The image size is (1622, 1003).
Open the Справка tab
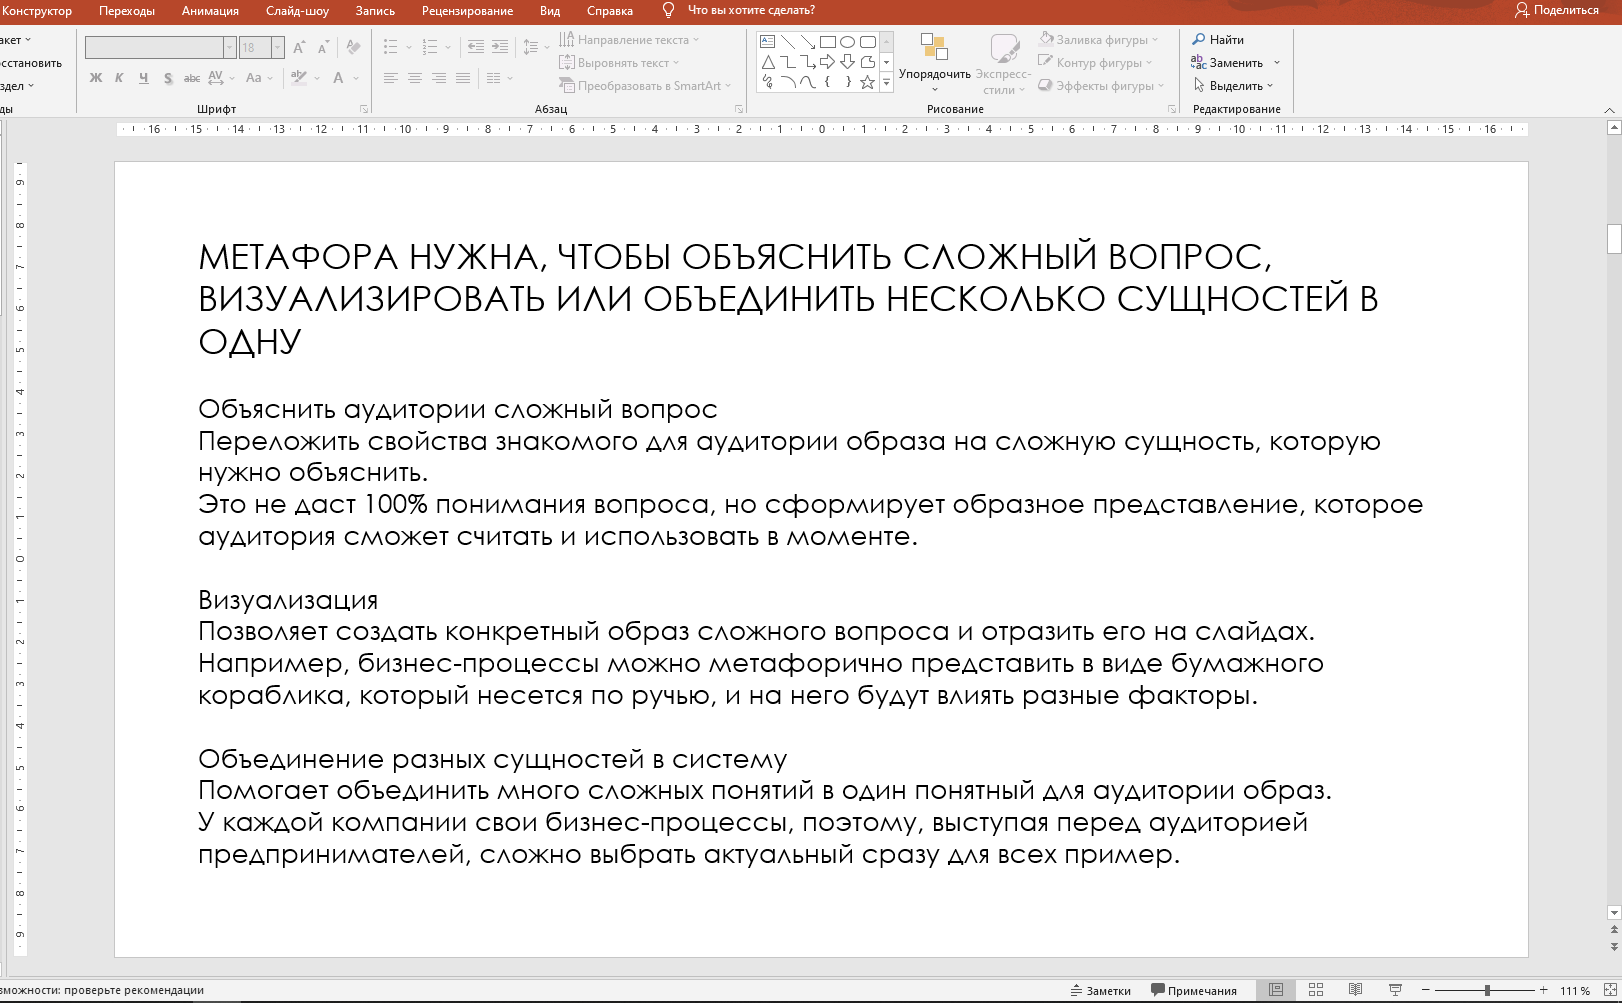coord(610,11)
